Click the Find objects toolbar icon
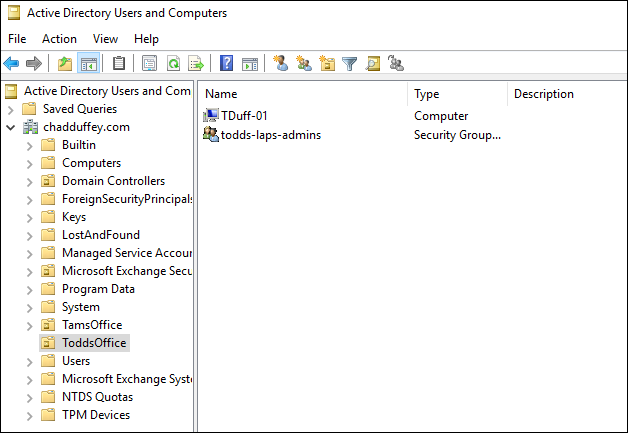Screen dimensions: 628x433 tap(373, 63)
